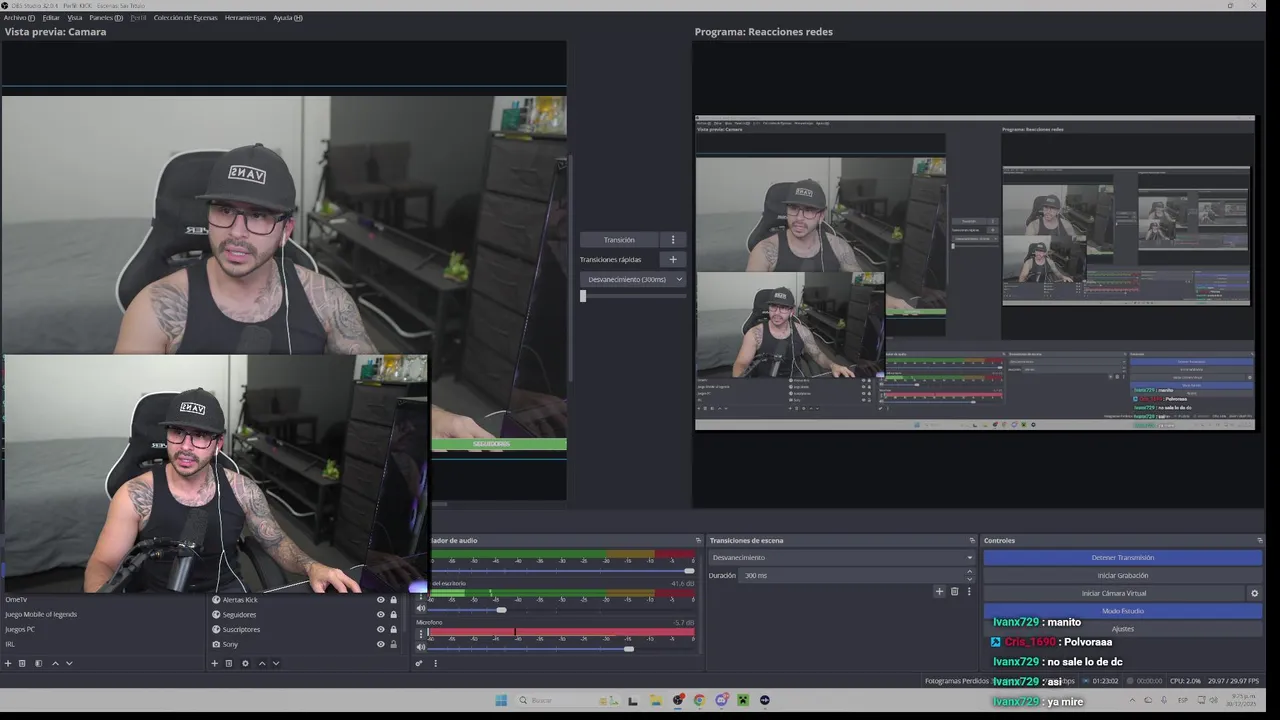Viewport: 1280px width, 720px height.
Task: Open the scene transition Desvanecimiento dropdown
Action: pyautogui.click(x=841, y=557)
